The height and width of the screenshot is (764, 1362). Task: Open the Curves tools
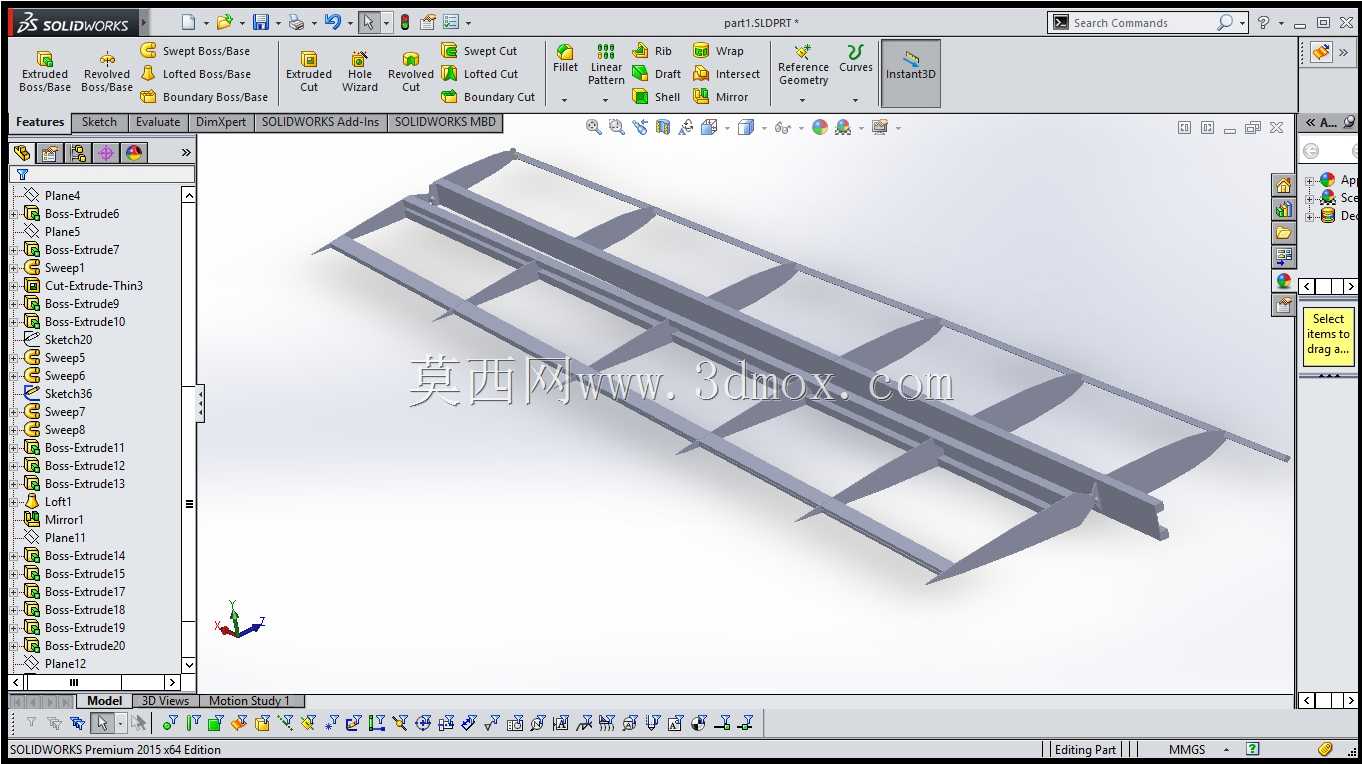tap(855, 59)
